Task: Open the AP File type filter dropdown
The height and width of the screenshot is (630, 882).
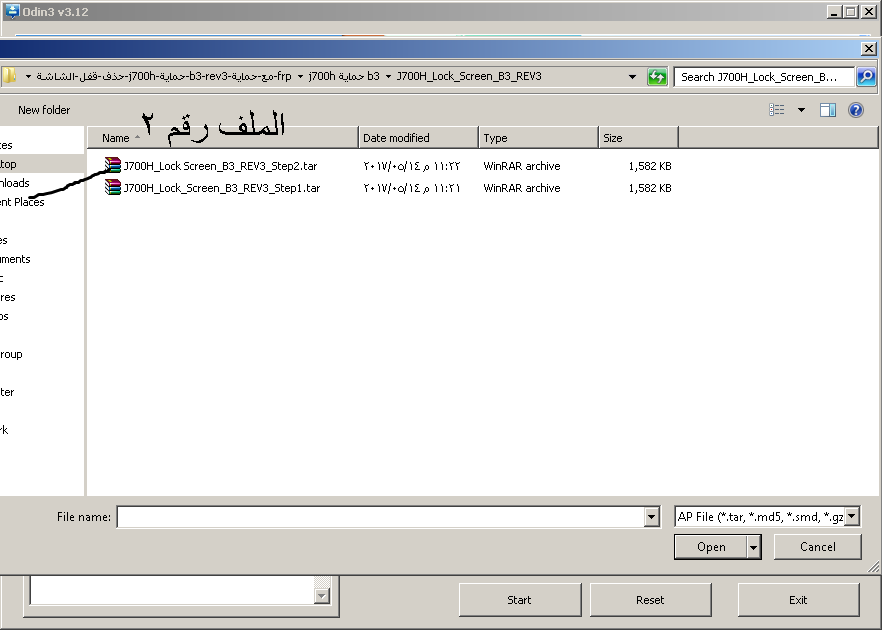Action: click(767, 516)
